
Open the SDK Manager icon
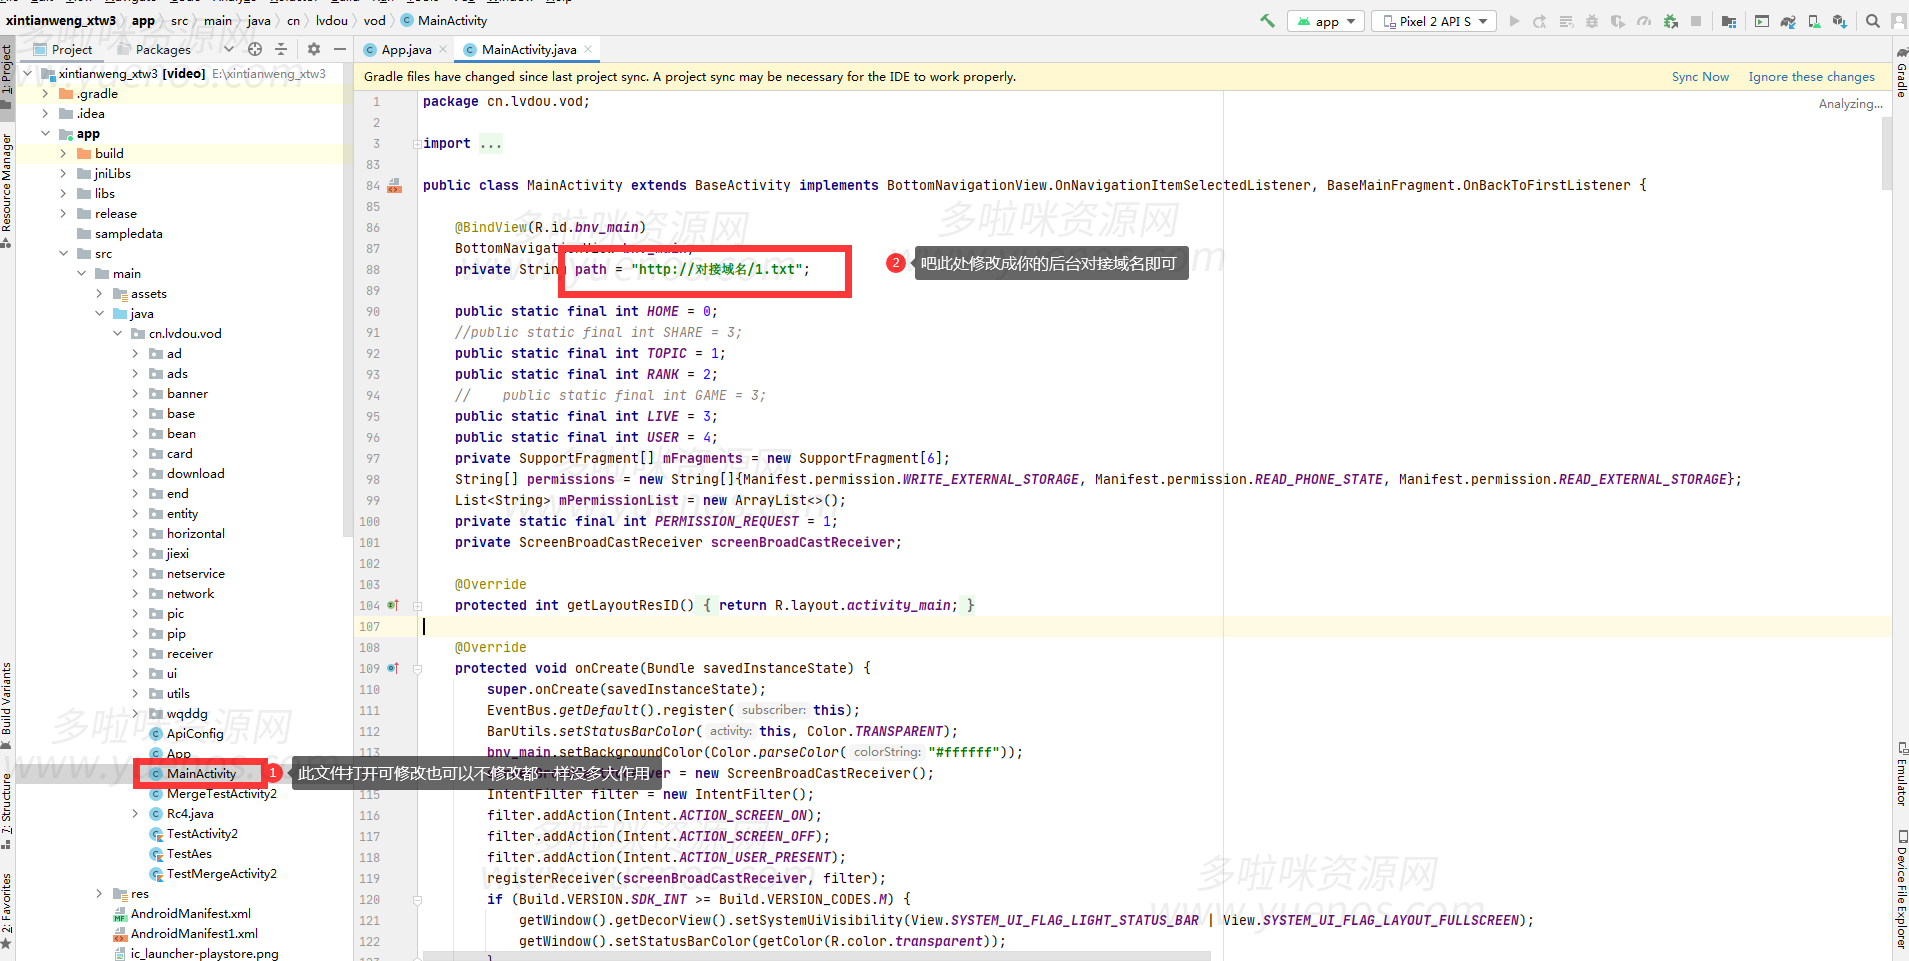pyautogui.click(x=1839, y=21)
